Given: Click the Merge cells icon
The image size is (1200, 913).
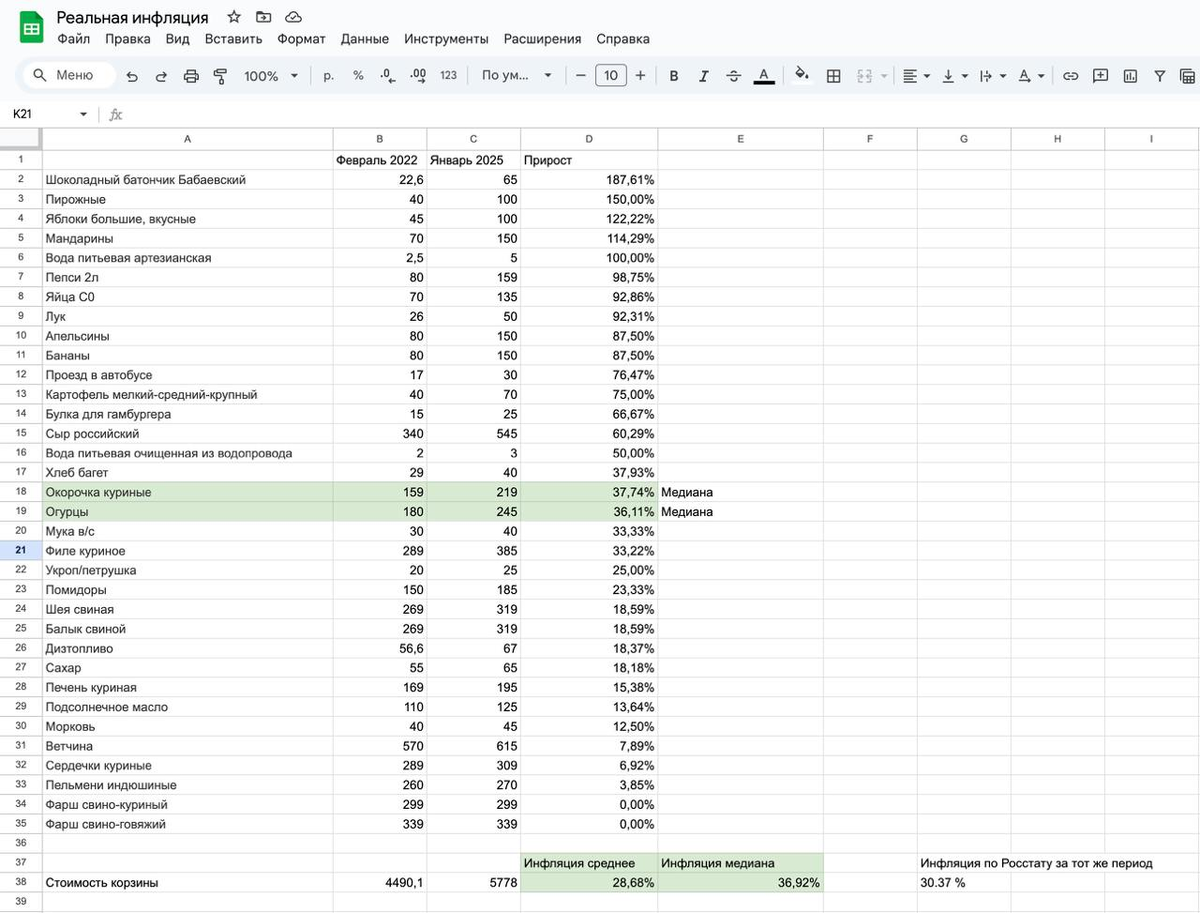Looking at the screenshot, I should pos(864,75).
